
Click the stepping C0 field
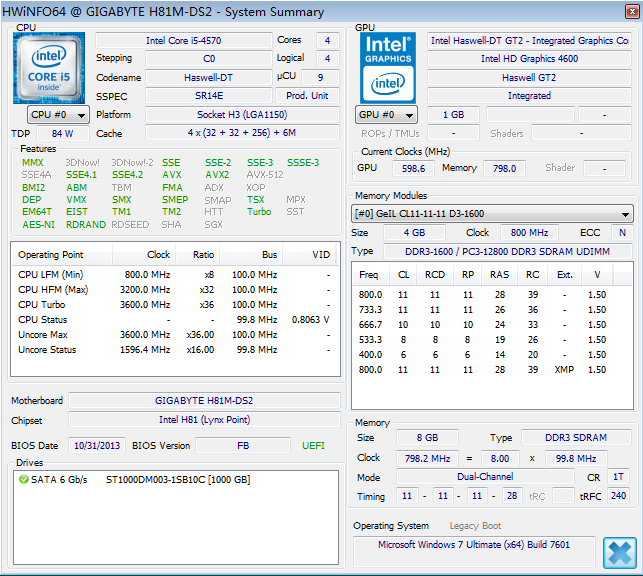209,59
